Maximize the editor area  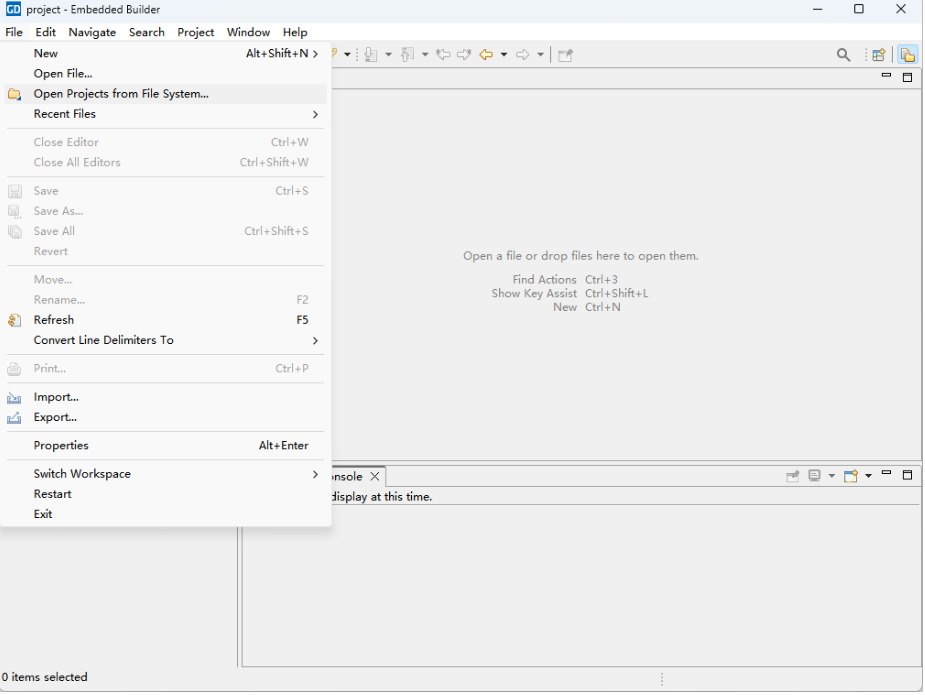point(907,77)
